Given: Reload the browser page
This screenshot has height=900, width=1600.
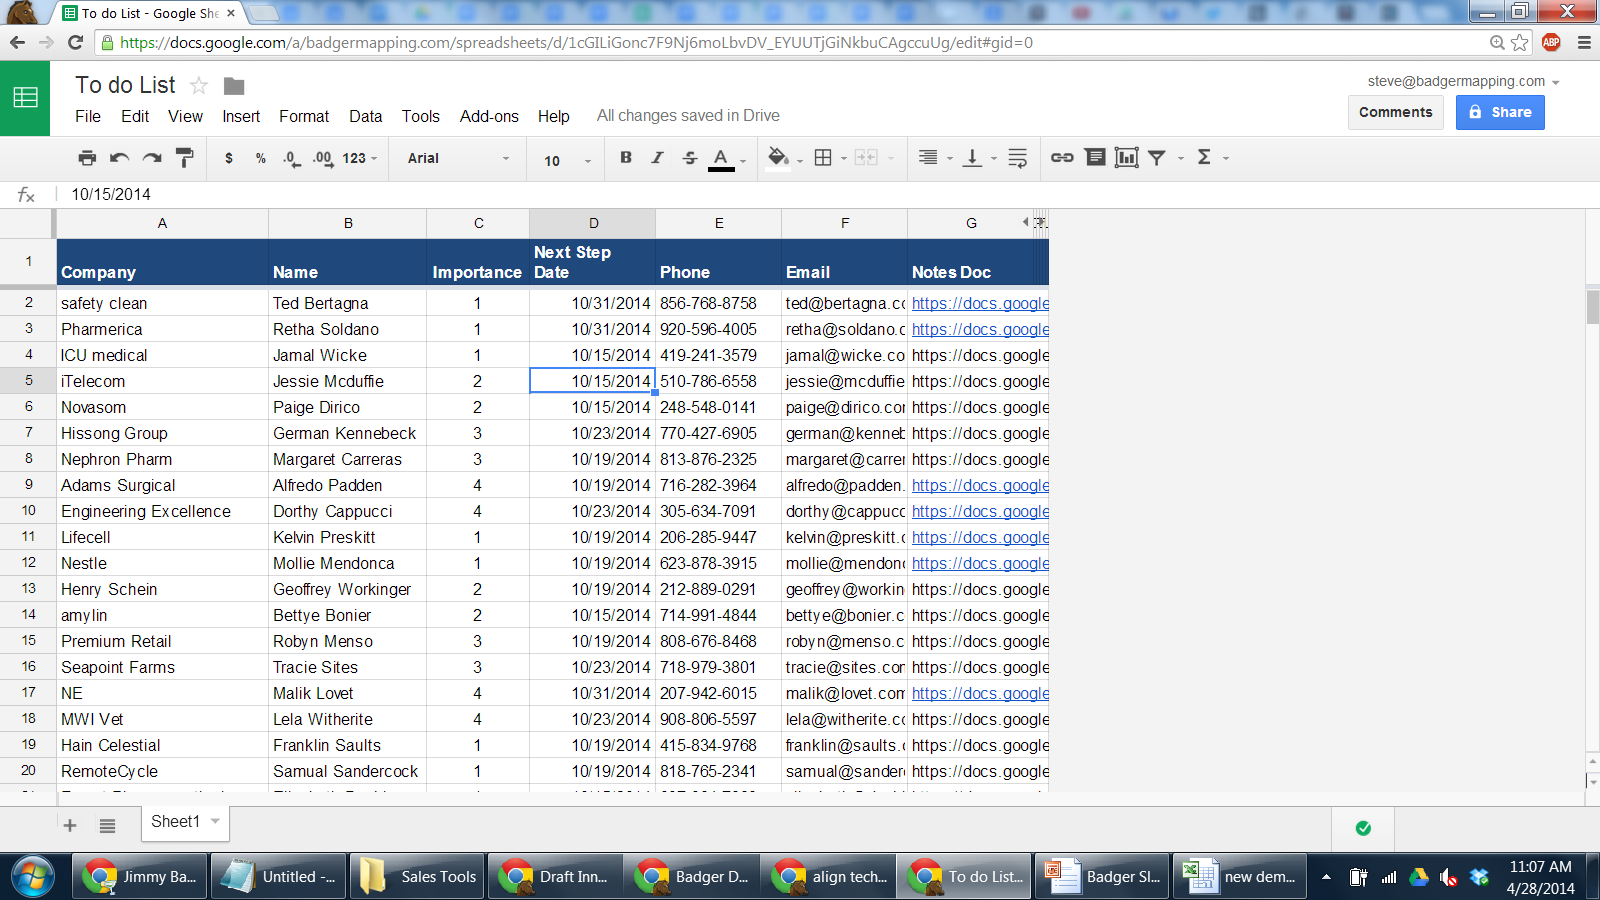Looking at the screenshot, I should coord(75,42).
